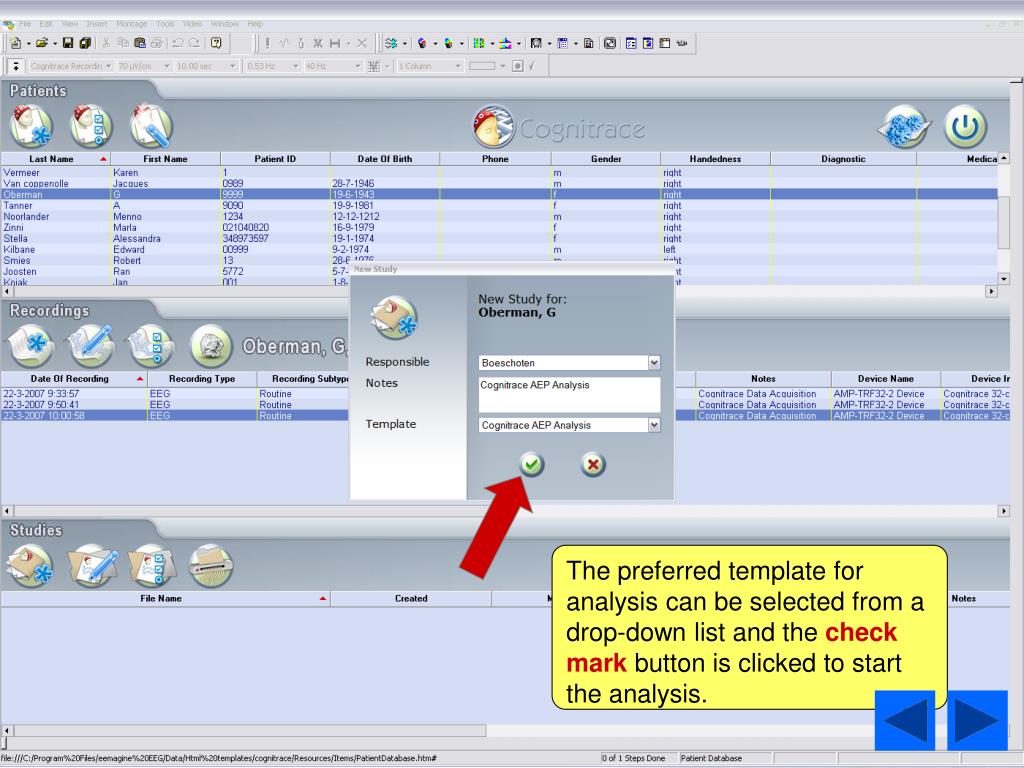Screen dimensions: 1024x768
Task: Open recording properties checklist icon
Action: coord(151,346)
